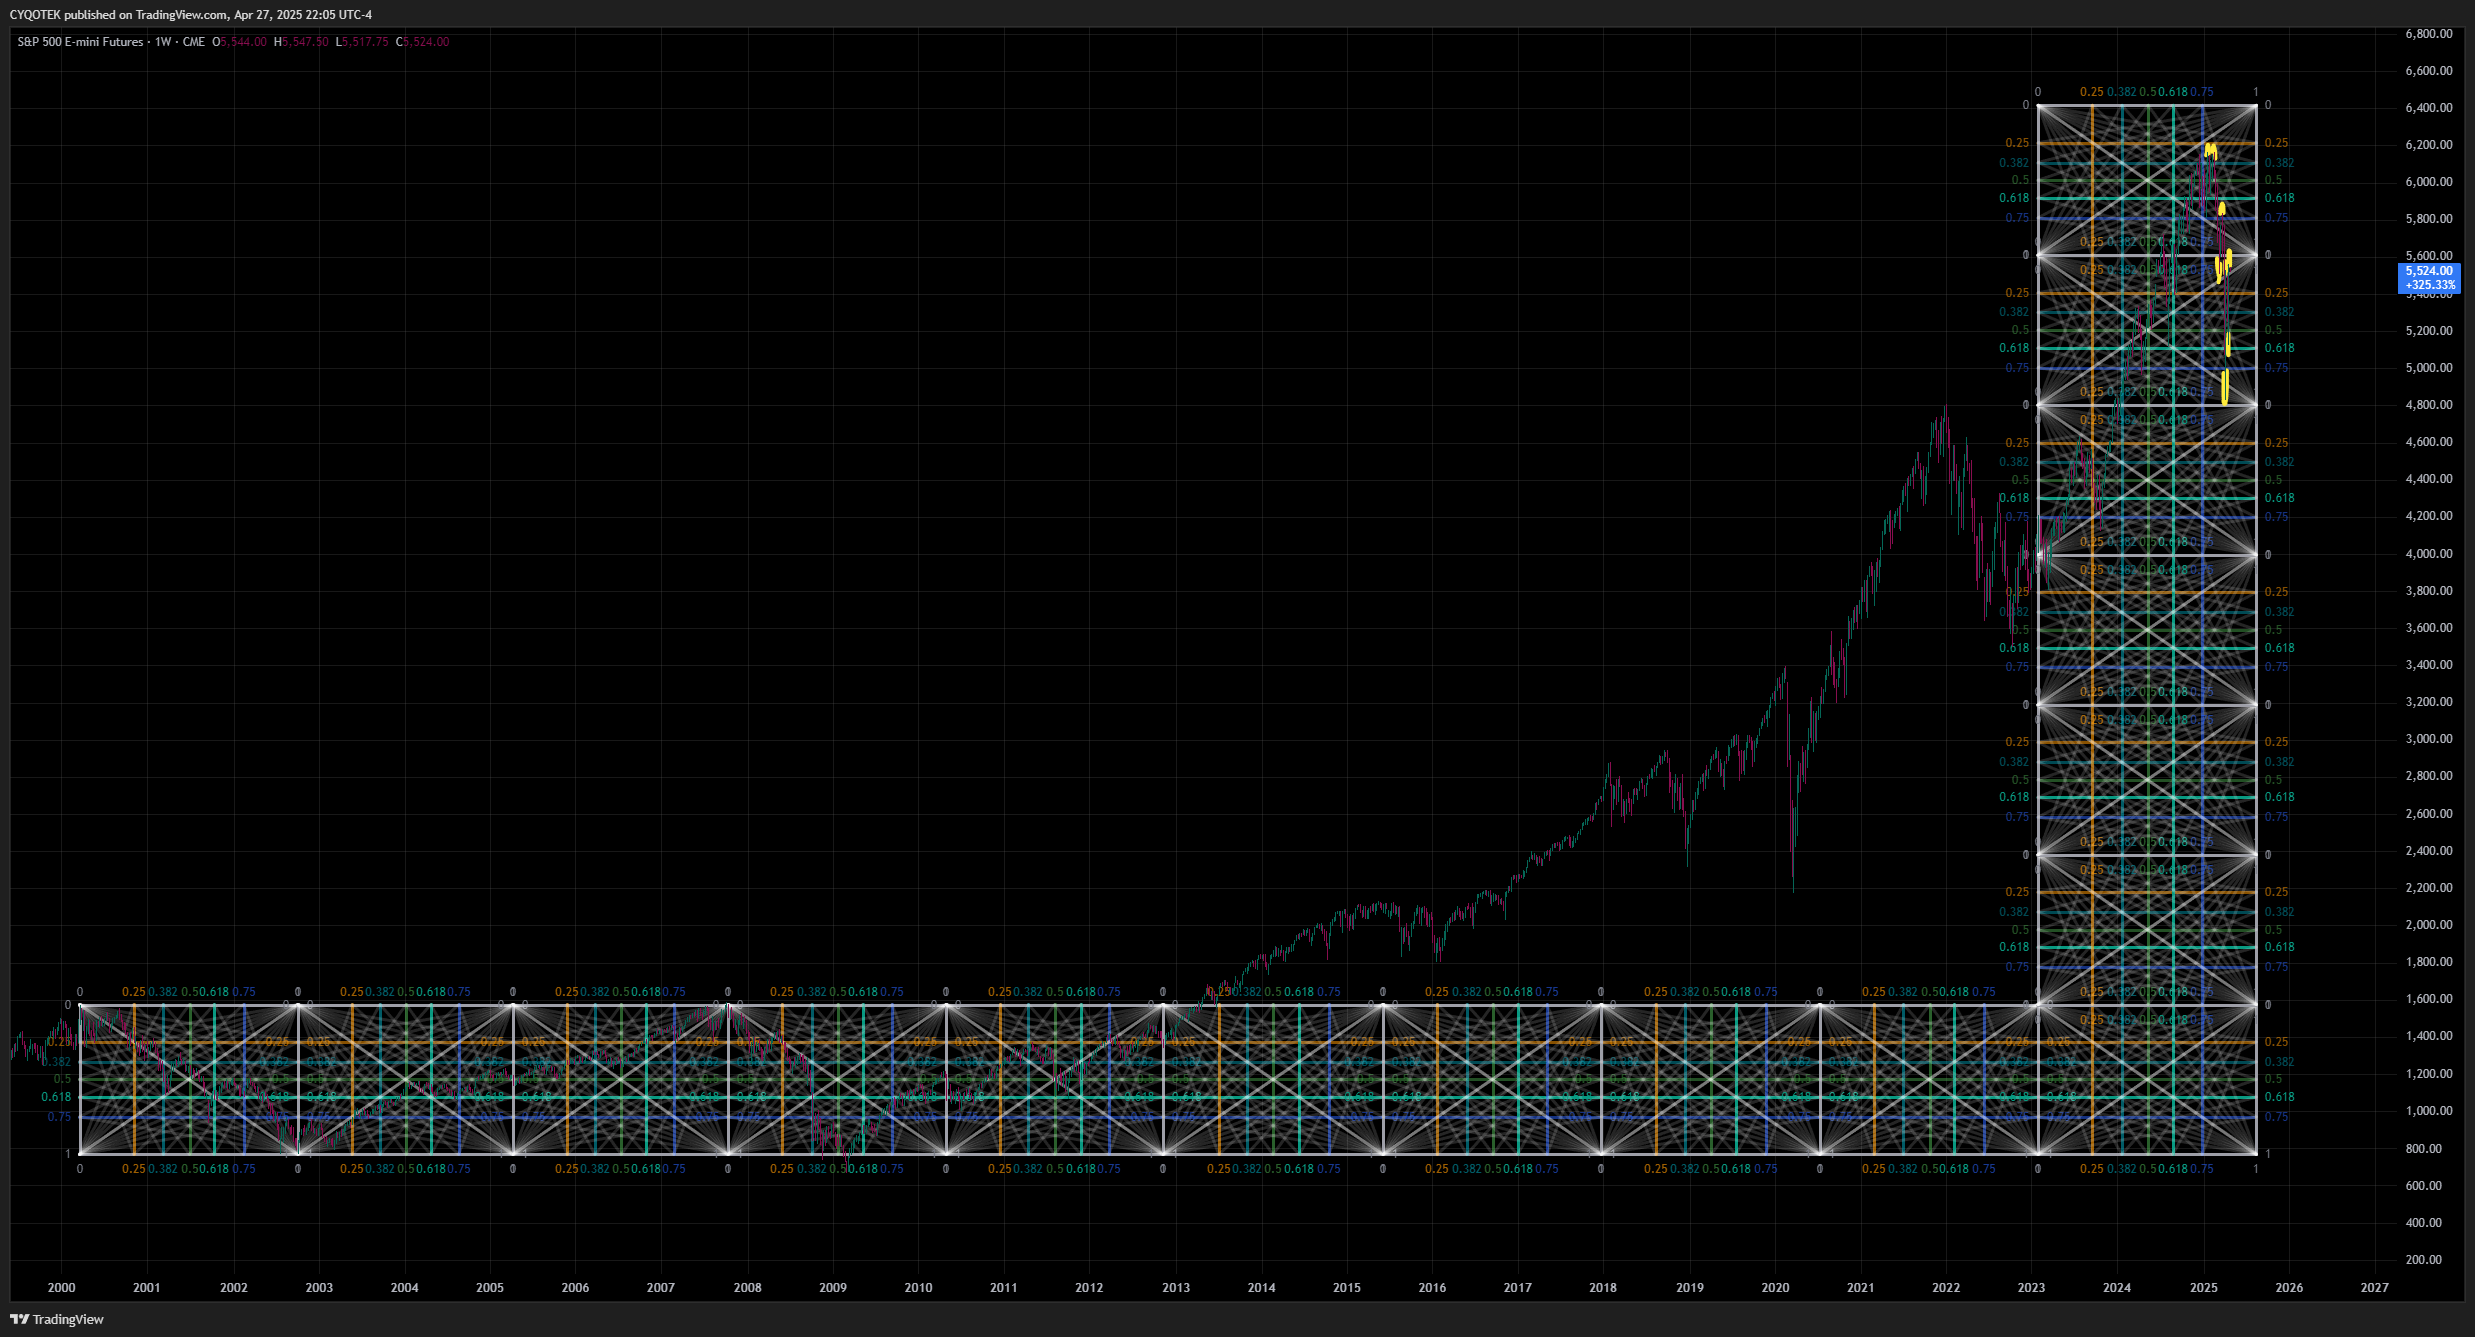Click the 2022 label on the time axis

[1946, 1288]
